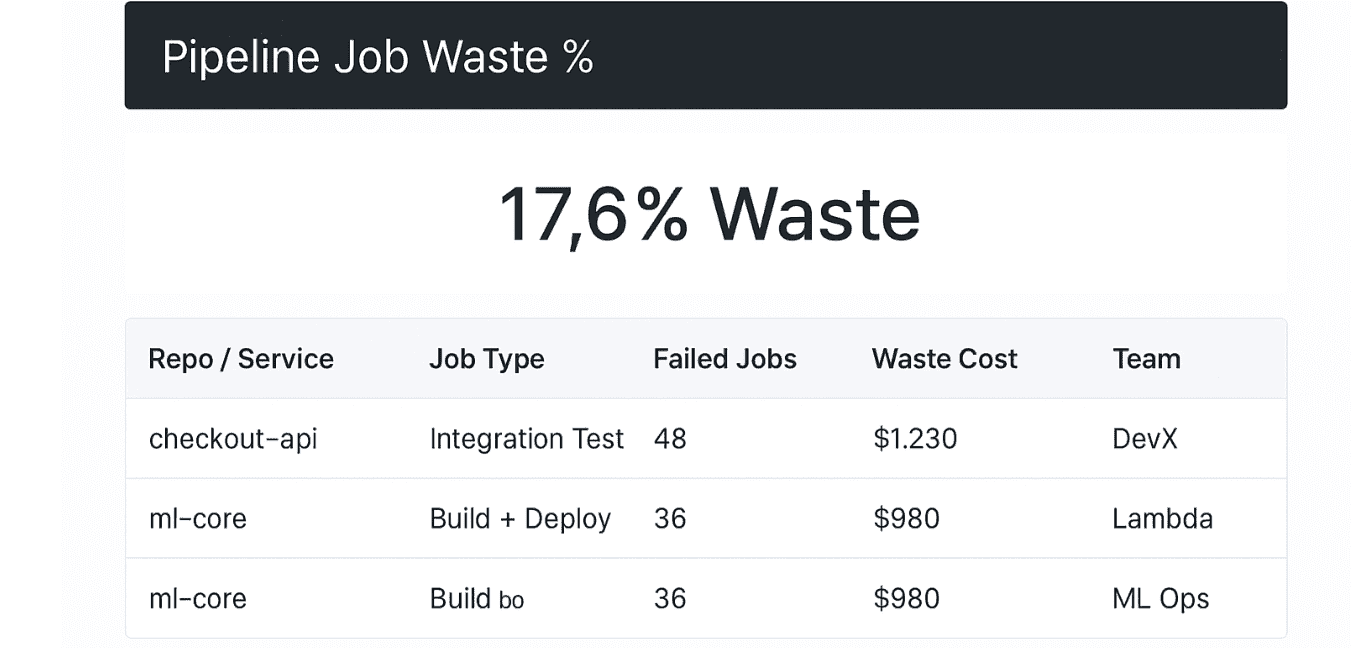
Task: Sort by Waste Cost column header
Action: [x=945, y=359]
